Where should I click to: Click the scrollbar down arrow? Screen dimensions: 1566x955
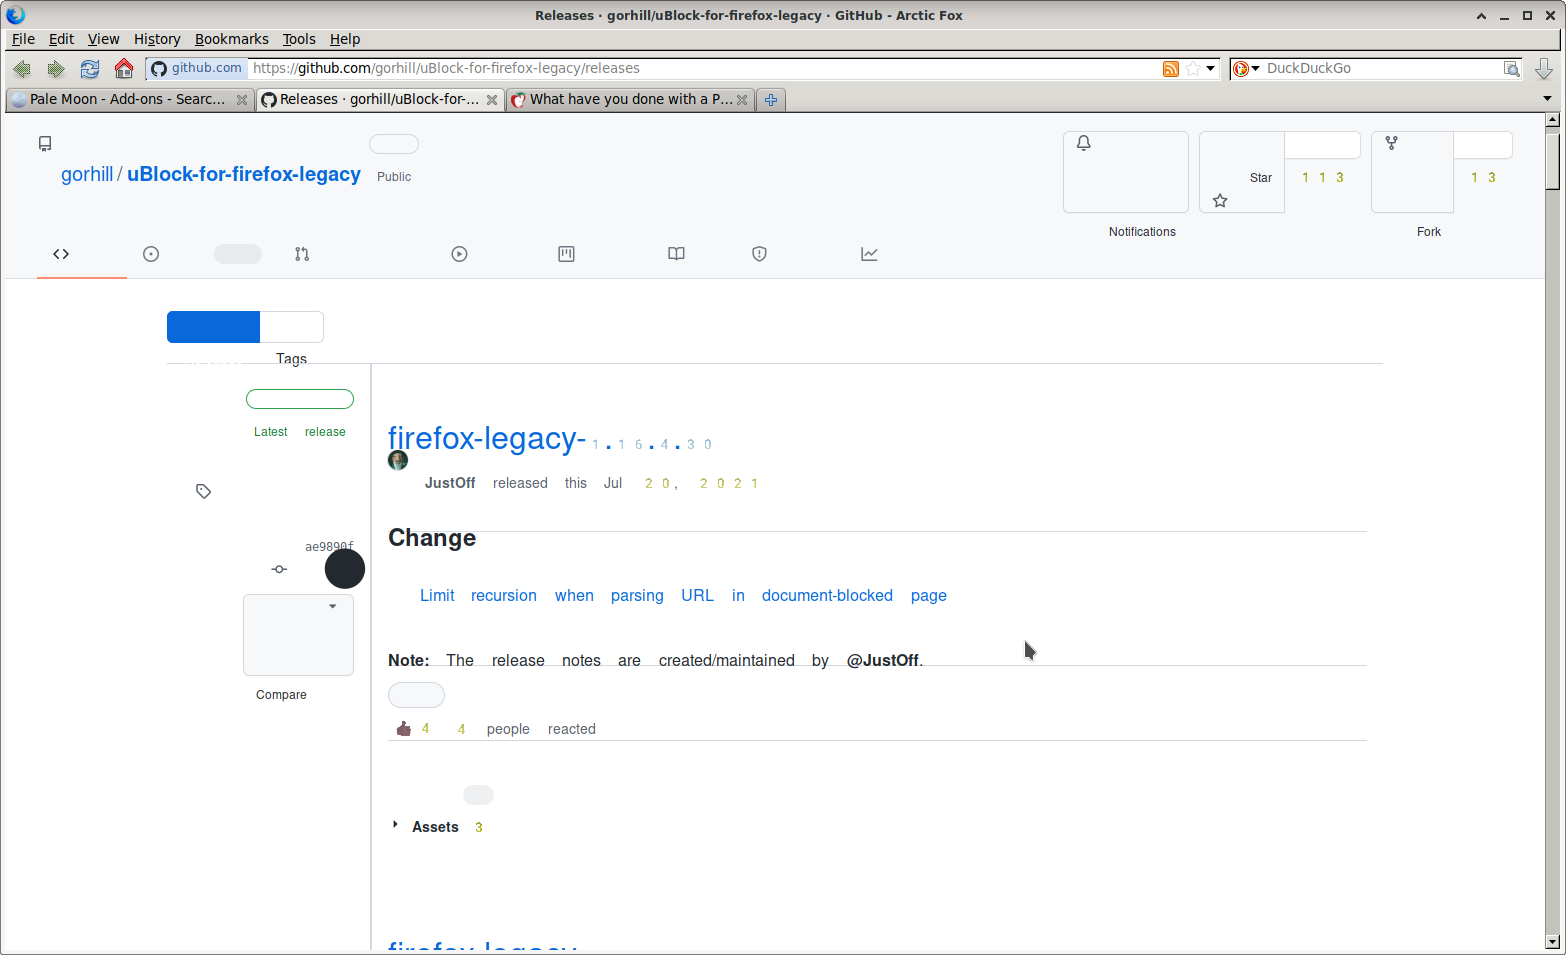pyautogui.click(x=1552, y=941)
